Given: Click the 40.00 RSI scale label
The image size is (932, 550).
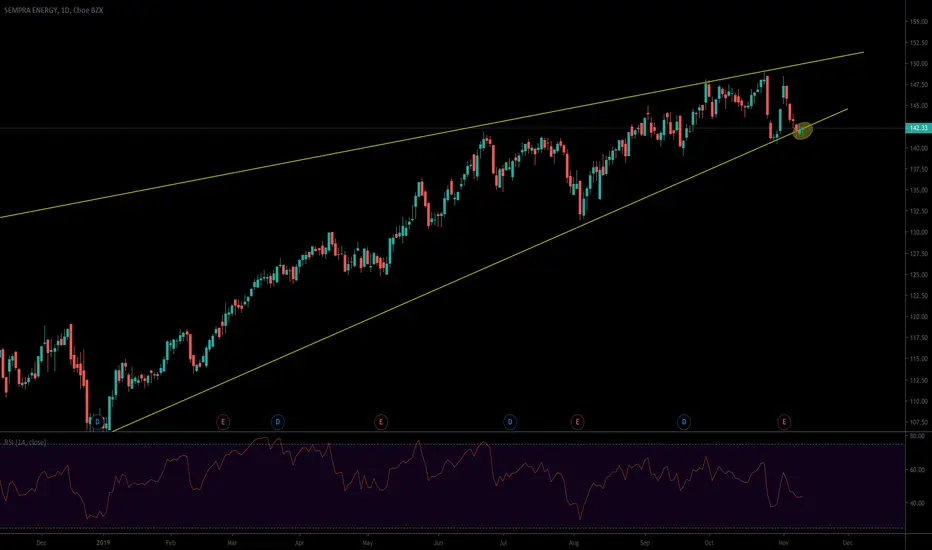Looking at the screenshot, I should click(917, 503).
